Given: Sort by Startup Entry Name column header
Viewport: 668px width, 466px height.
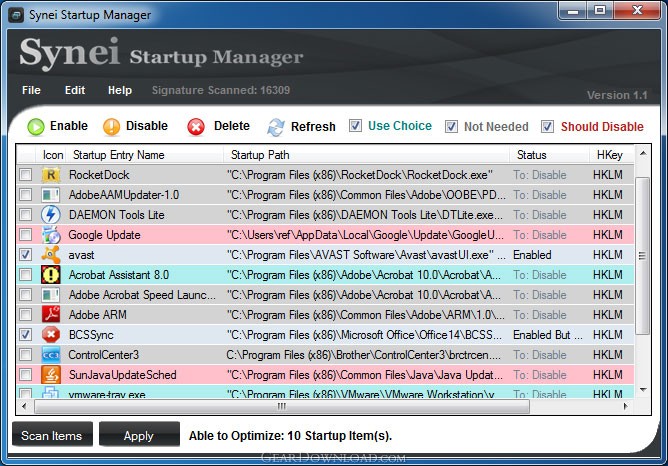Looking at the screenshot, I should (144, 155).
